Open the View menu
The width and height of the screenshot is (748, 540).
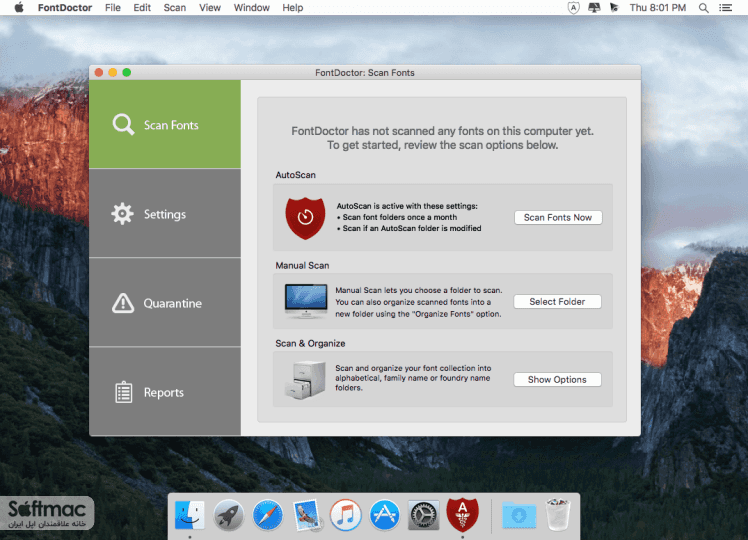[x=210, y=8]
